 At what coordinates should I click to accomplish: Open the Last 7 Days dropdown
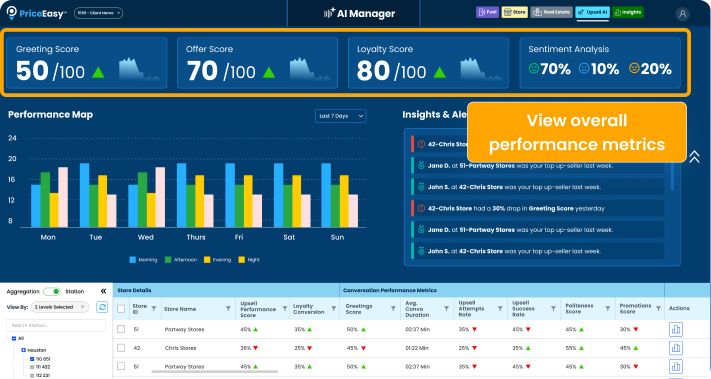coord(341,116)
